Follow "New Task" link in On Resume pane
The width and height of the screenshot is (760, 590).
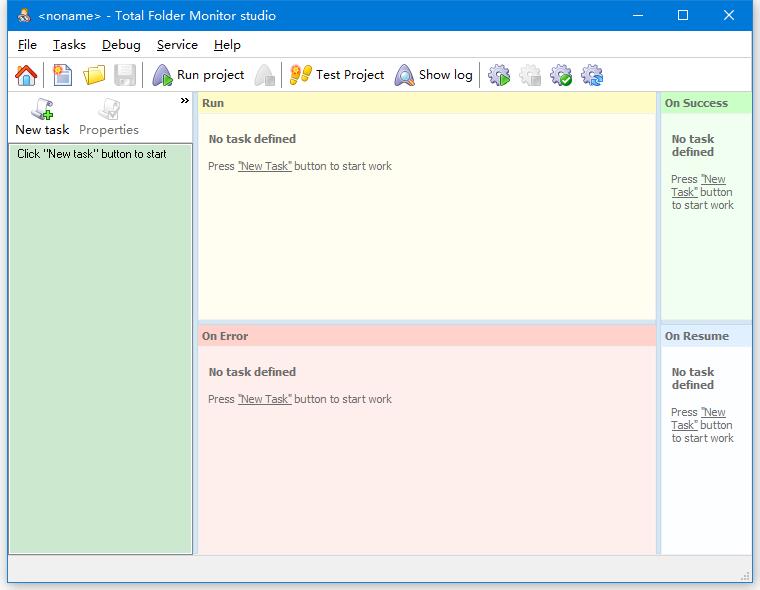click(698, 418)
